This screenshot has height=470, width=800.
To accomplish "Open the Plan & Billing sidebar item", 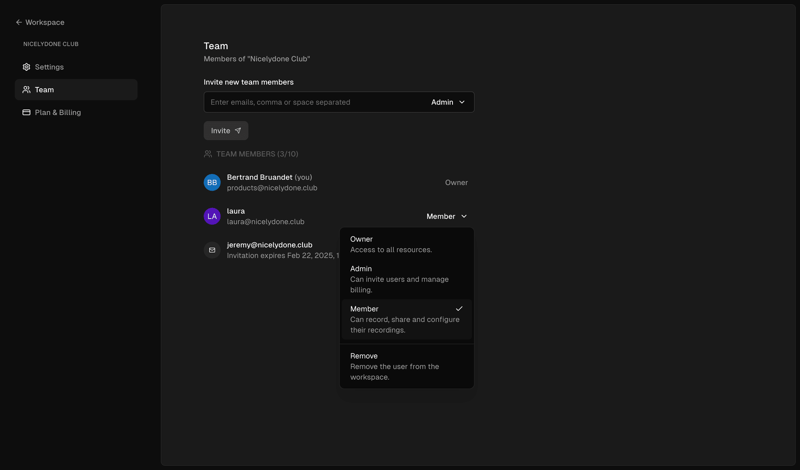I will click(x=76, y=112).
